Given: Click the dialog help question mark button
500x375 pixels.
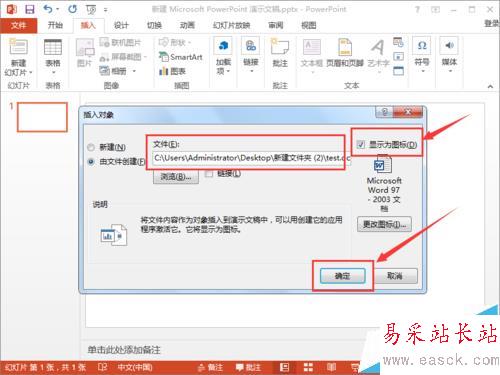Looking at the screenshot, I should (x=384, y=112).
